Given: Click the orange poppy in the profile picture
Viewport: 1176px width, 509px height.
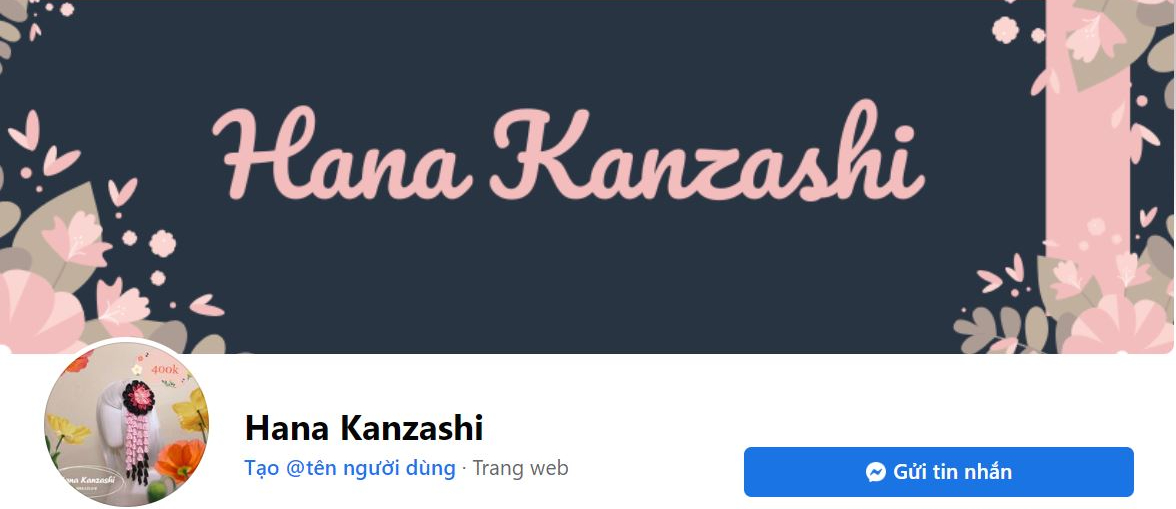Looking at the screenshot, I should pos(178,460).
